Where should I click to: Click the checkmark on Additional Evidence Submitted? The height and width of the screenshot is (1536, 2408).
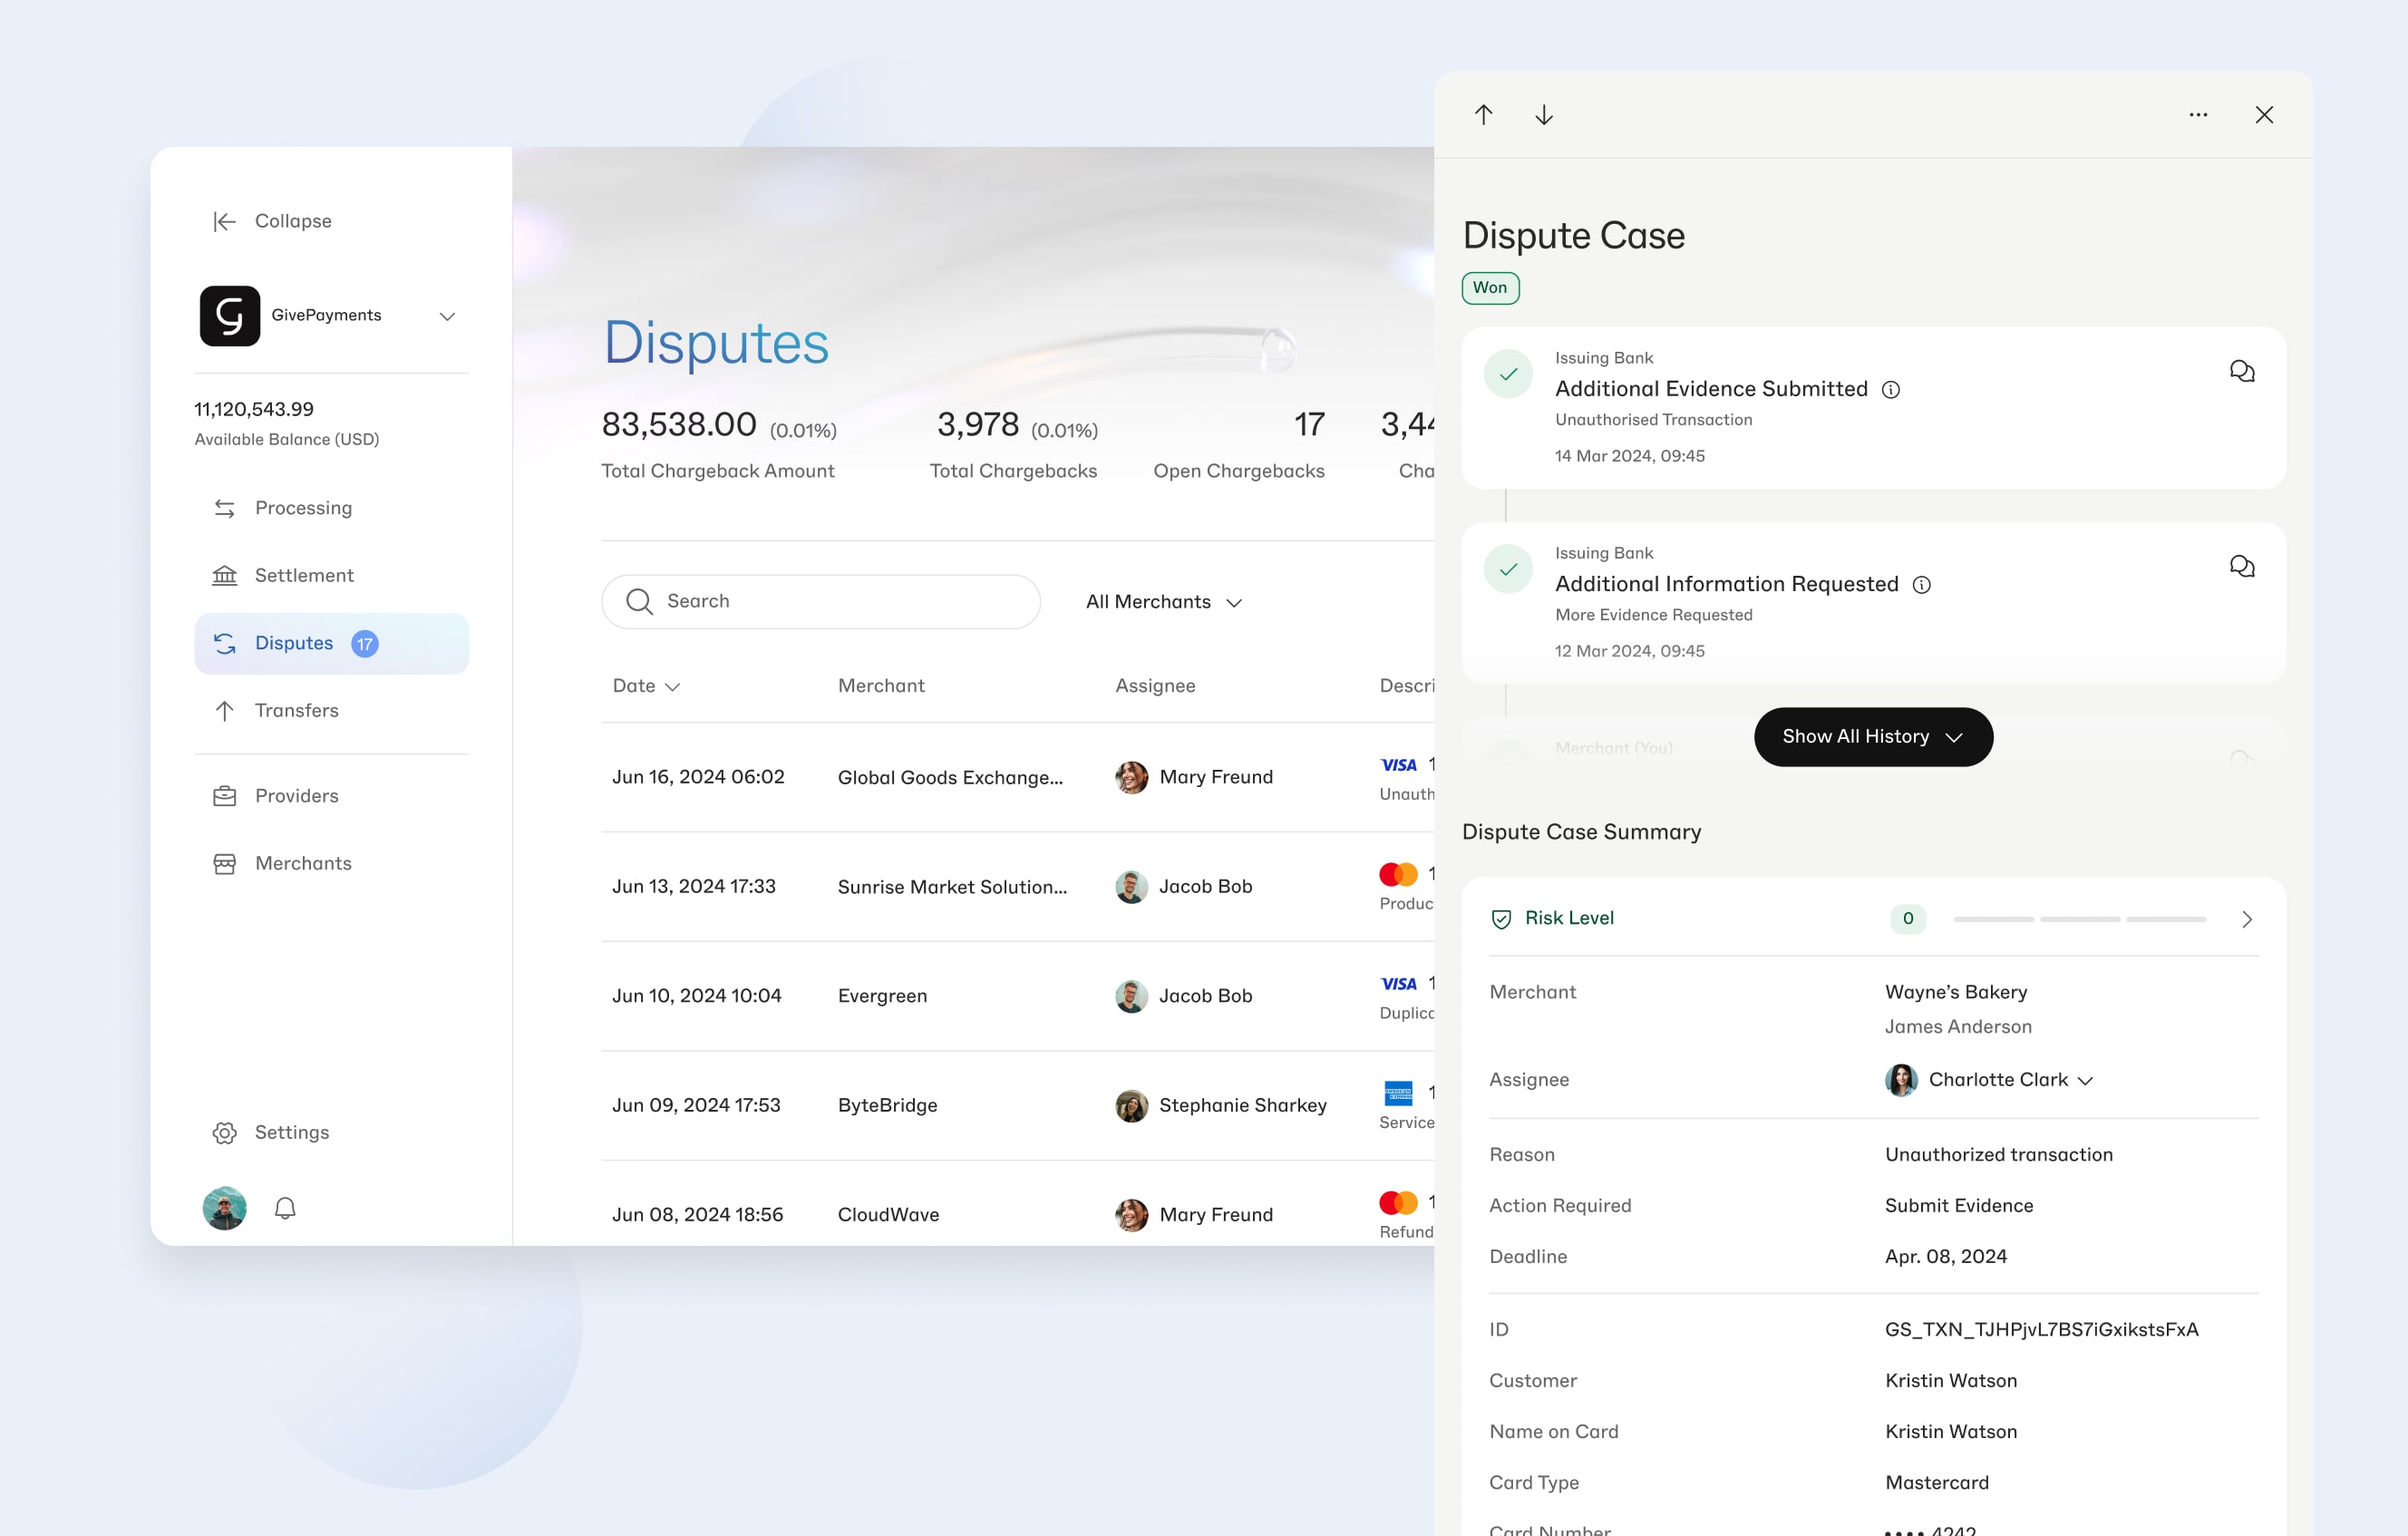(1508, 374)
